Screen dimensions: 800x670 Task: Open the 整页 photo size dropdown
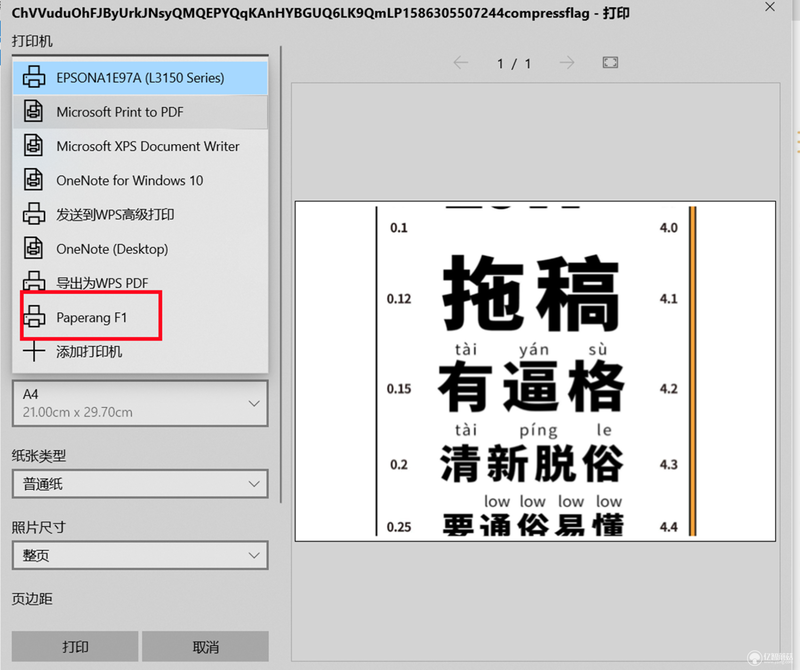[140, 555]
